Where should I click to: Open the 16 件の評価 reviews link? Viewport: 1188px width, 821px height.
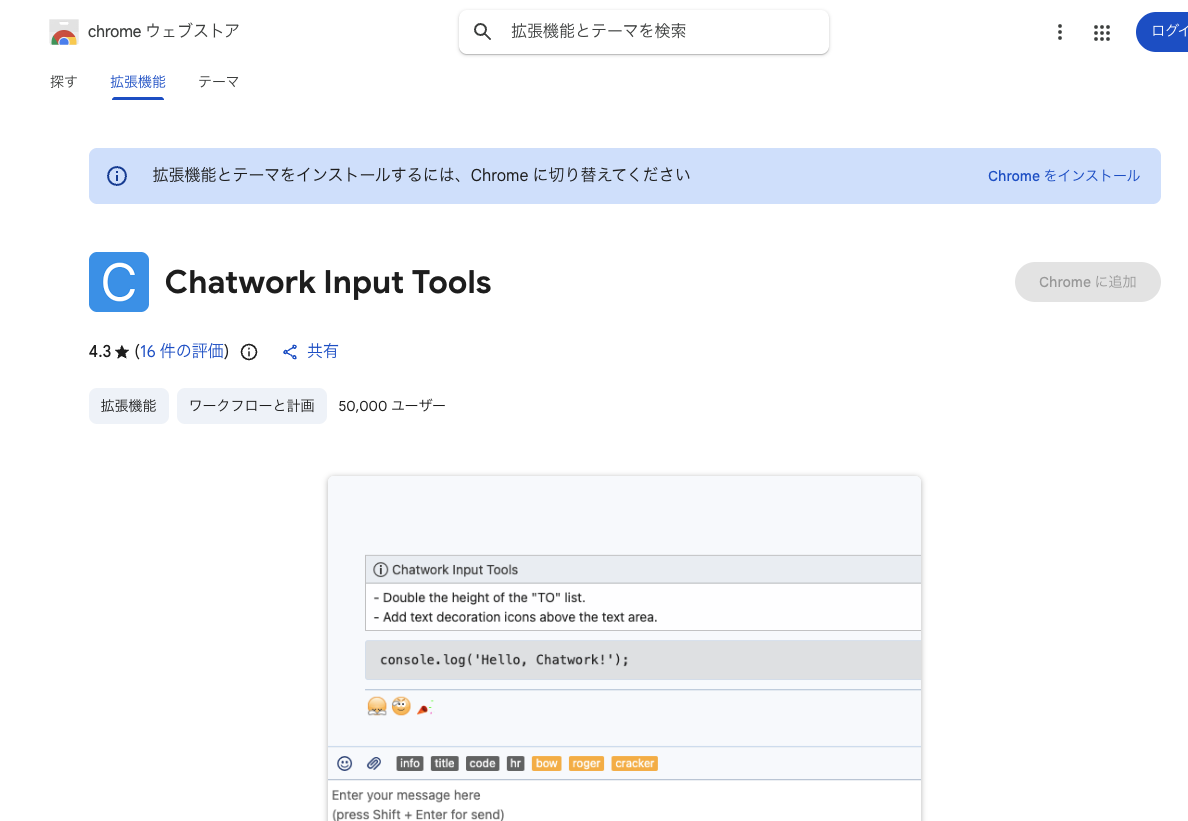tap(183, 351)
